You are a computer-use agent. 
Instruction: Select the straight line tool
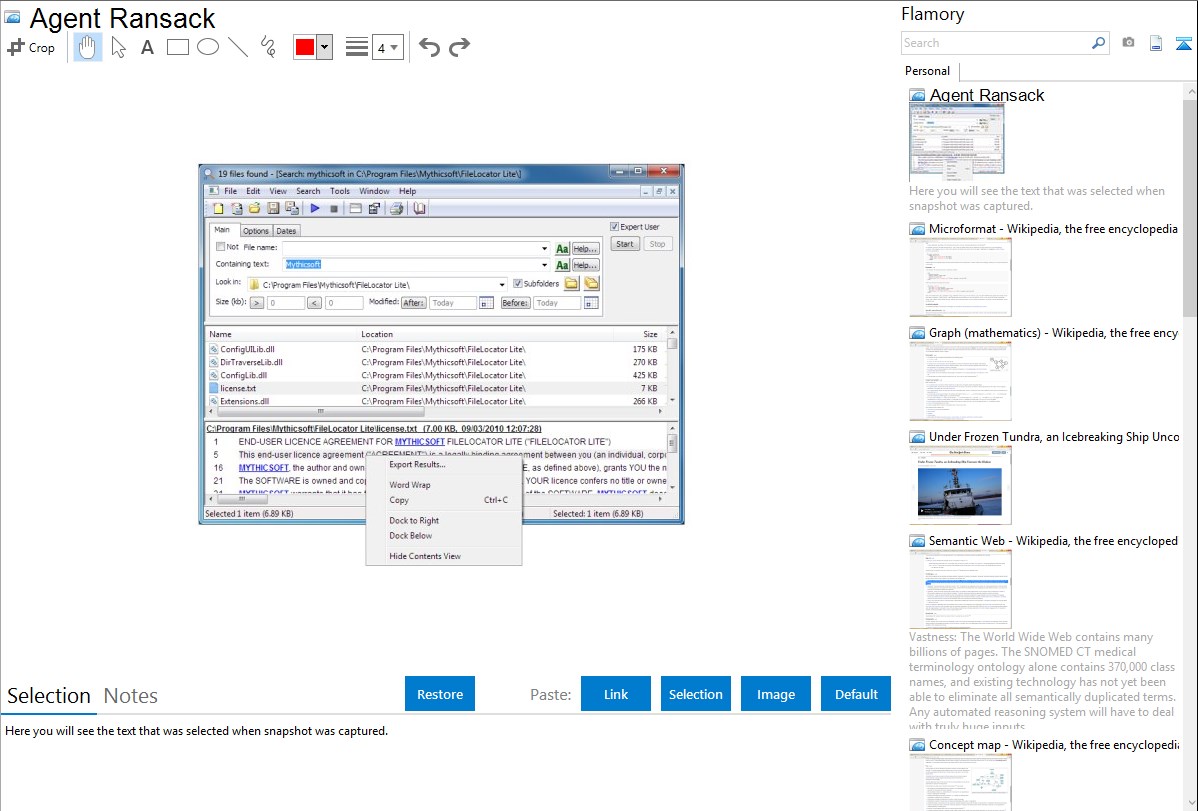coord(238,47)
